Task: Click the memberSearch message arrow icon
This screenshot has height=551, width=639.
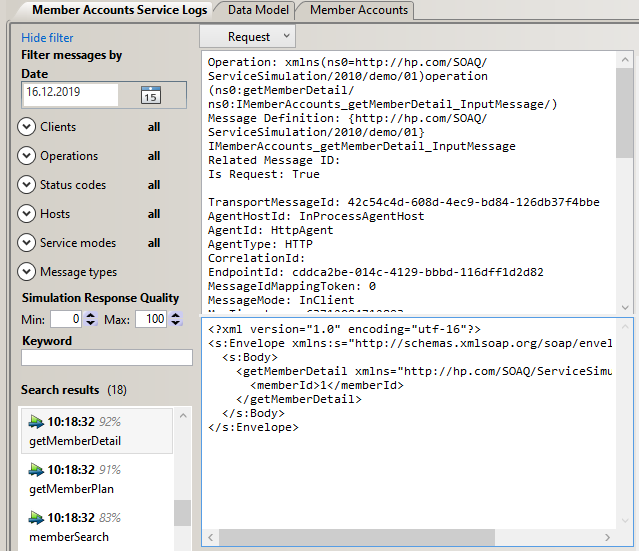Action: pos(36,518)
